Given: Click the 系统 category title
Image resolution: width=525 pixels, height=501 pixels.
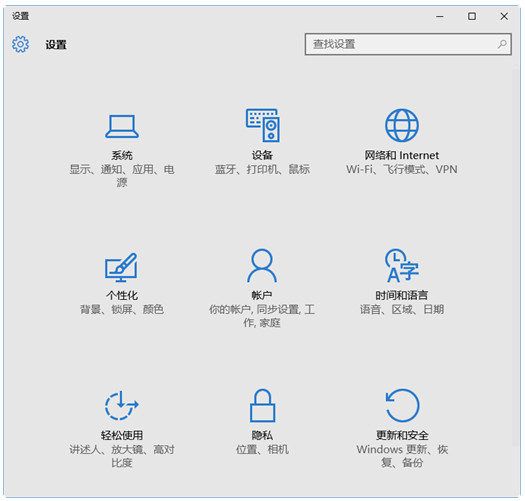Looking at the screenshot, I should 122,155.
